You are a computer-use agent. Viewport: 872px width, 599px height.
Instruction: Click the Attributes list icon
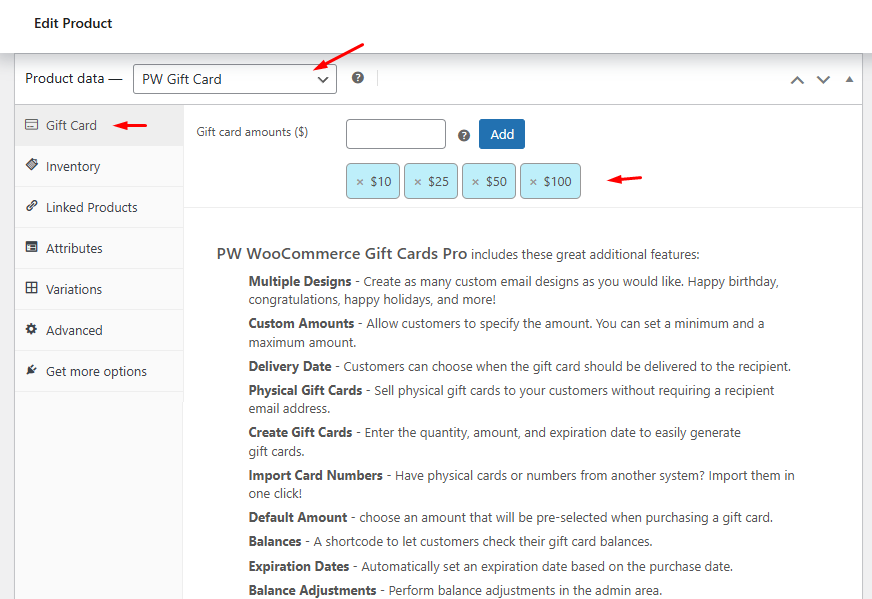click(x=32, y=247)
